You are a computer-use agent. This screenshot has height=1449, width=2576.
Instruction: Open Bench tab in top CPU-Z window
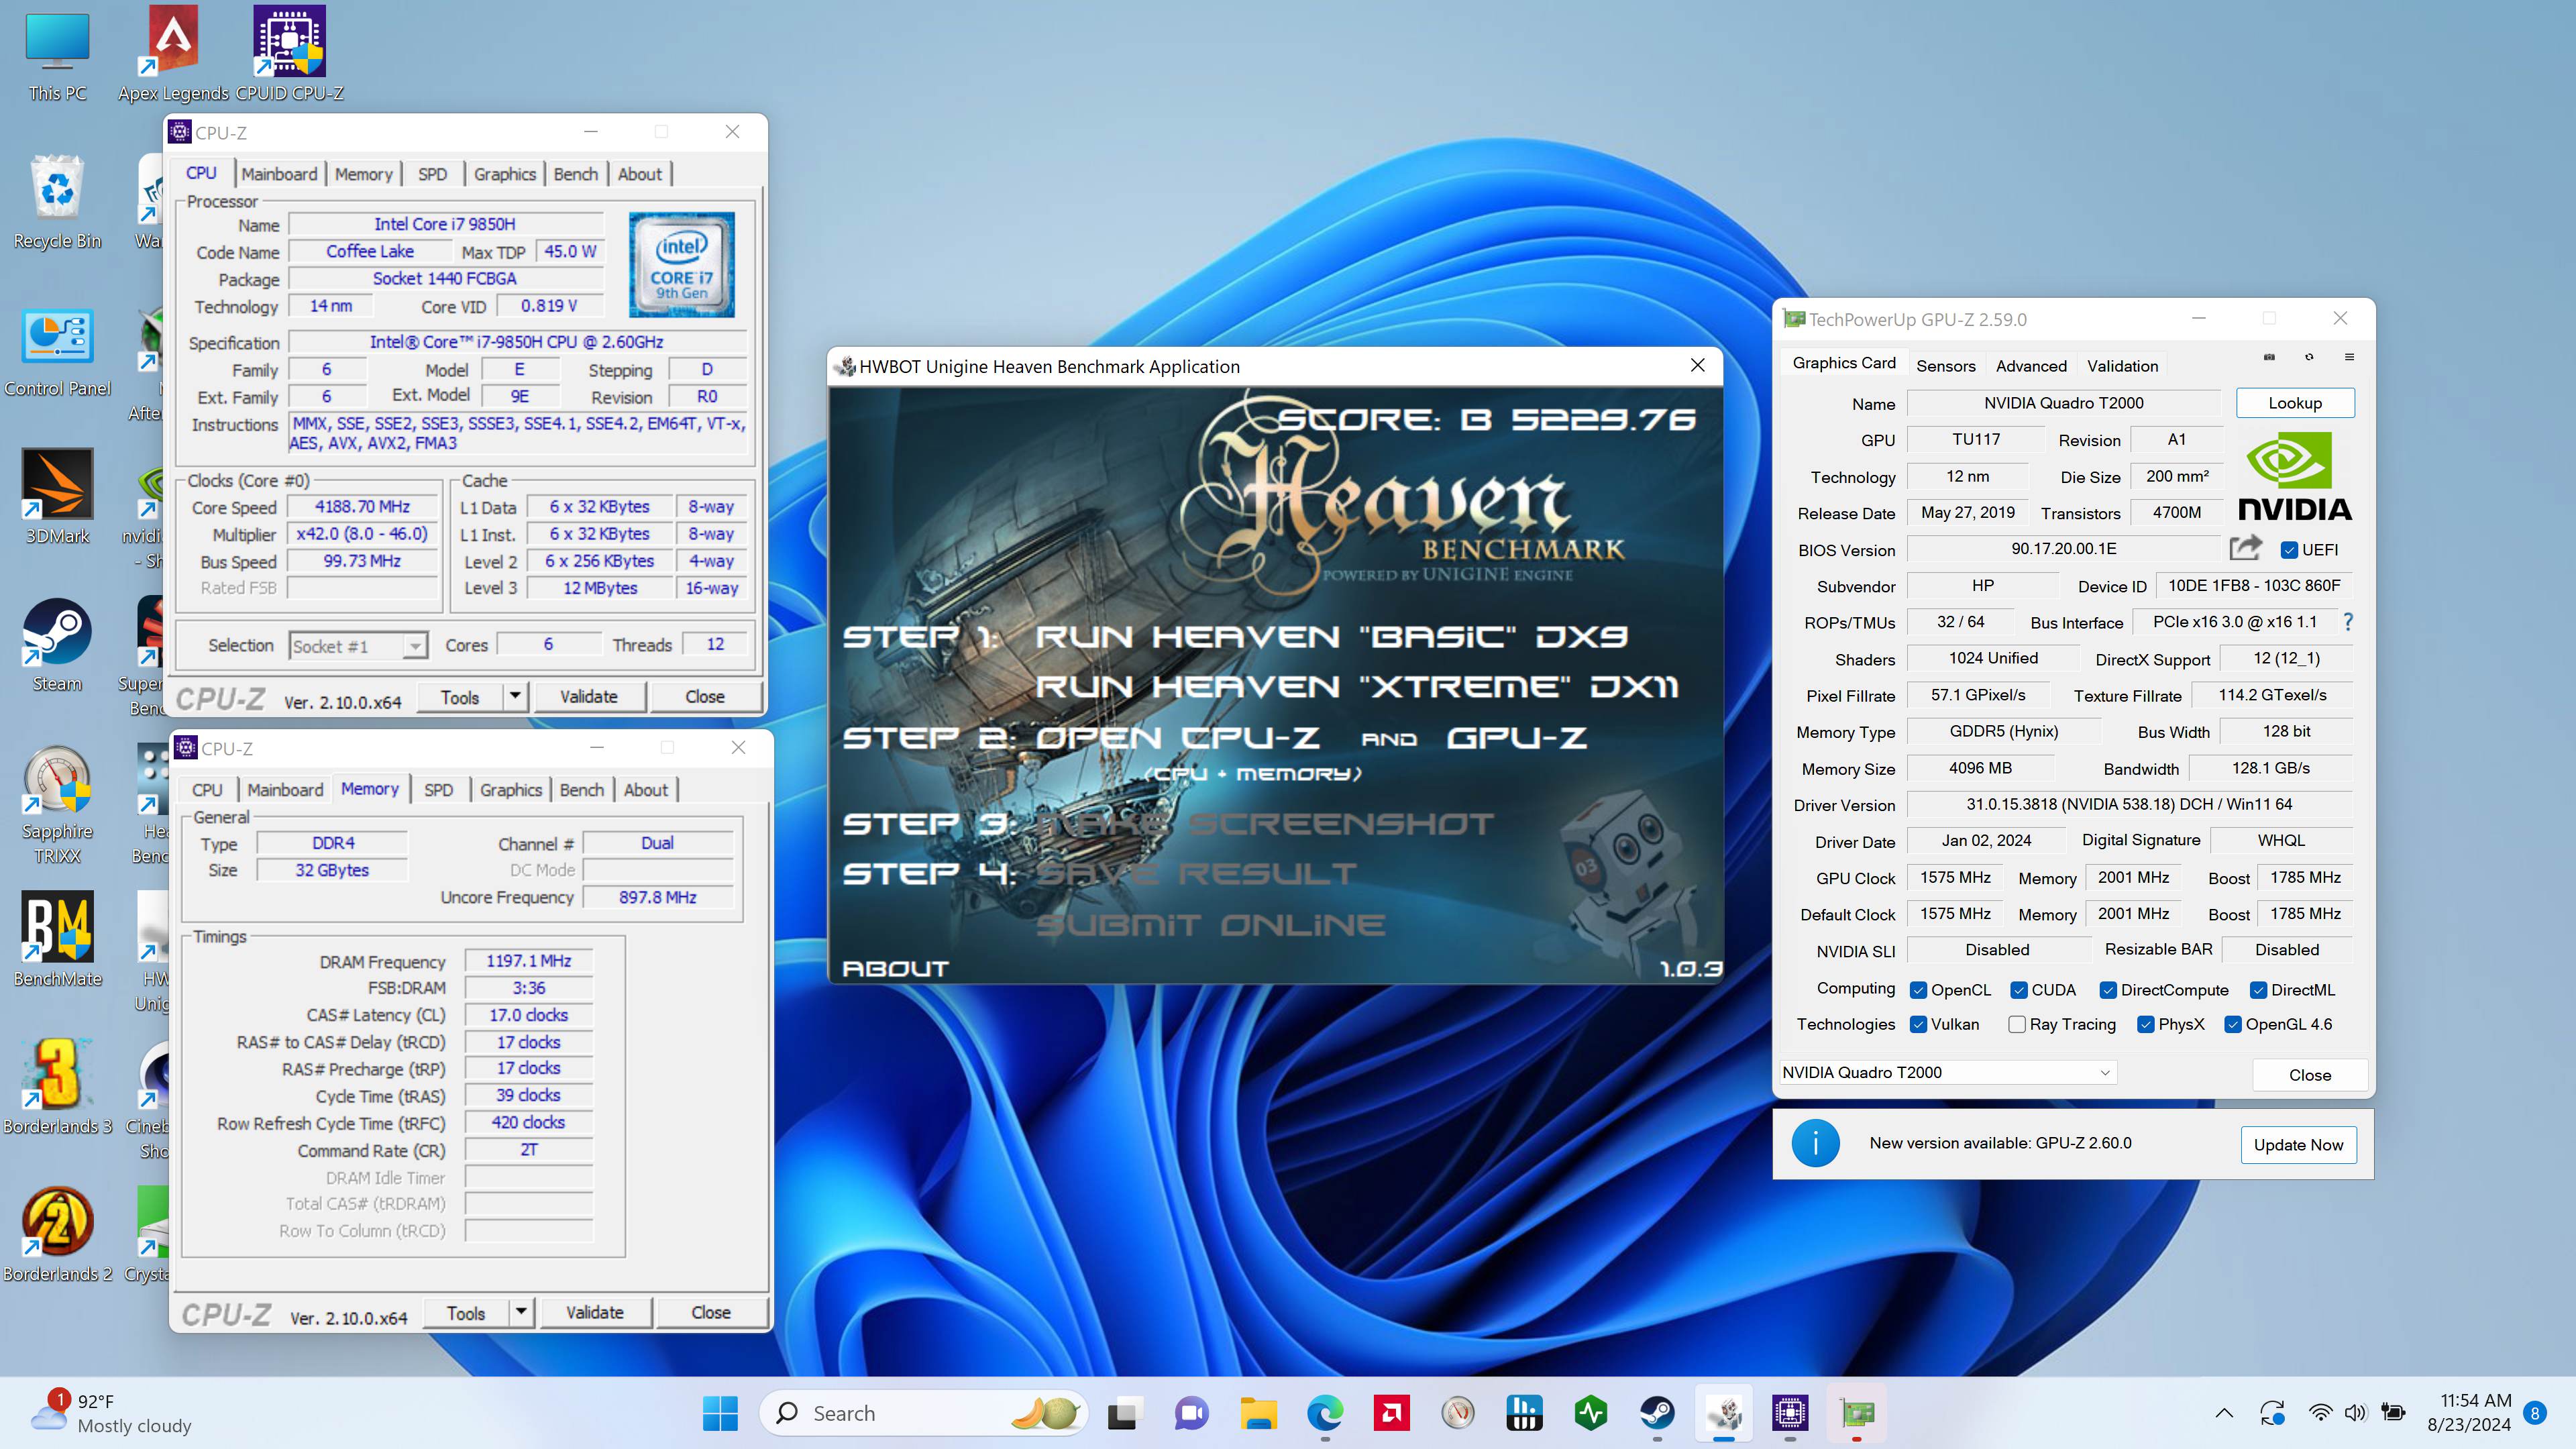tap(576, 174)
